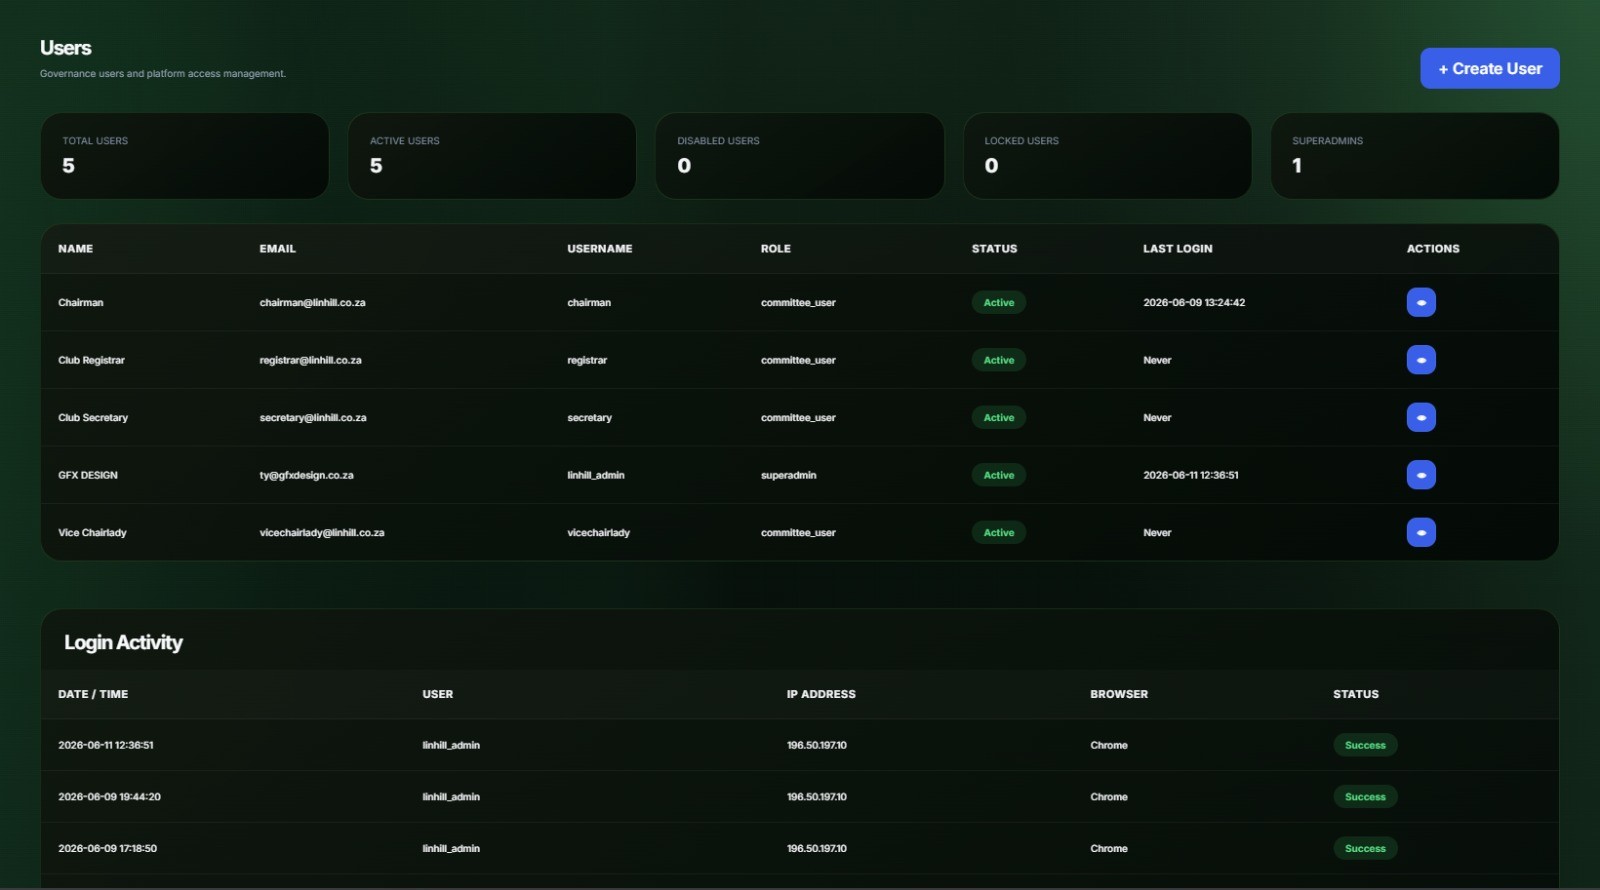1600x890 pixels.
Task: Click the LAST LOGIN column header
Action: [1178, 249]
